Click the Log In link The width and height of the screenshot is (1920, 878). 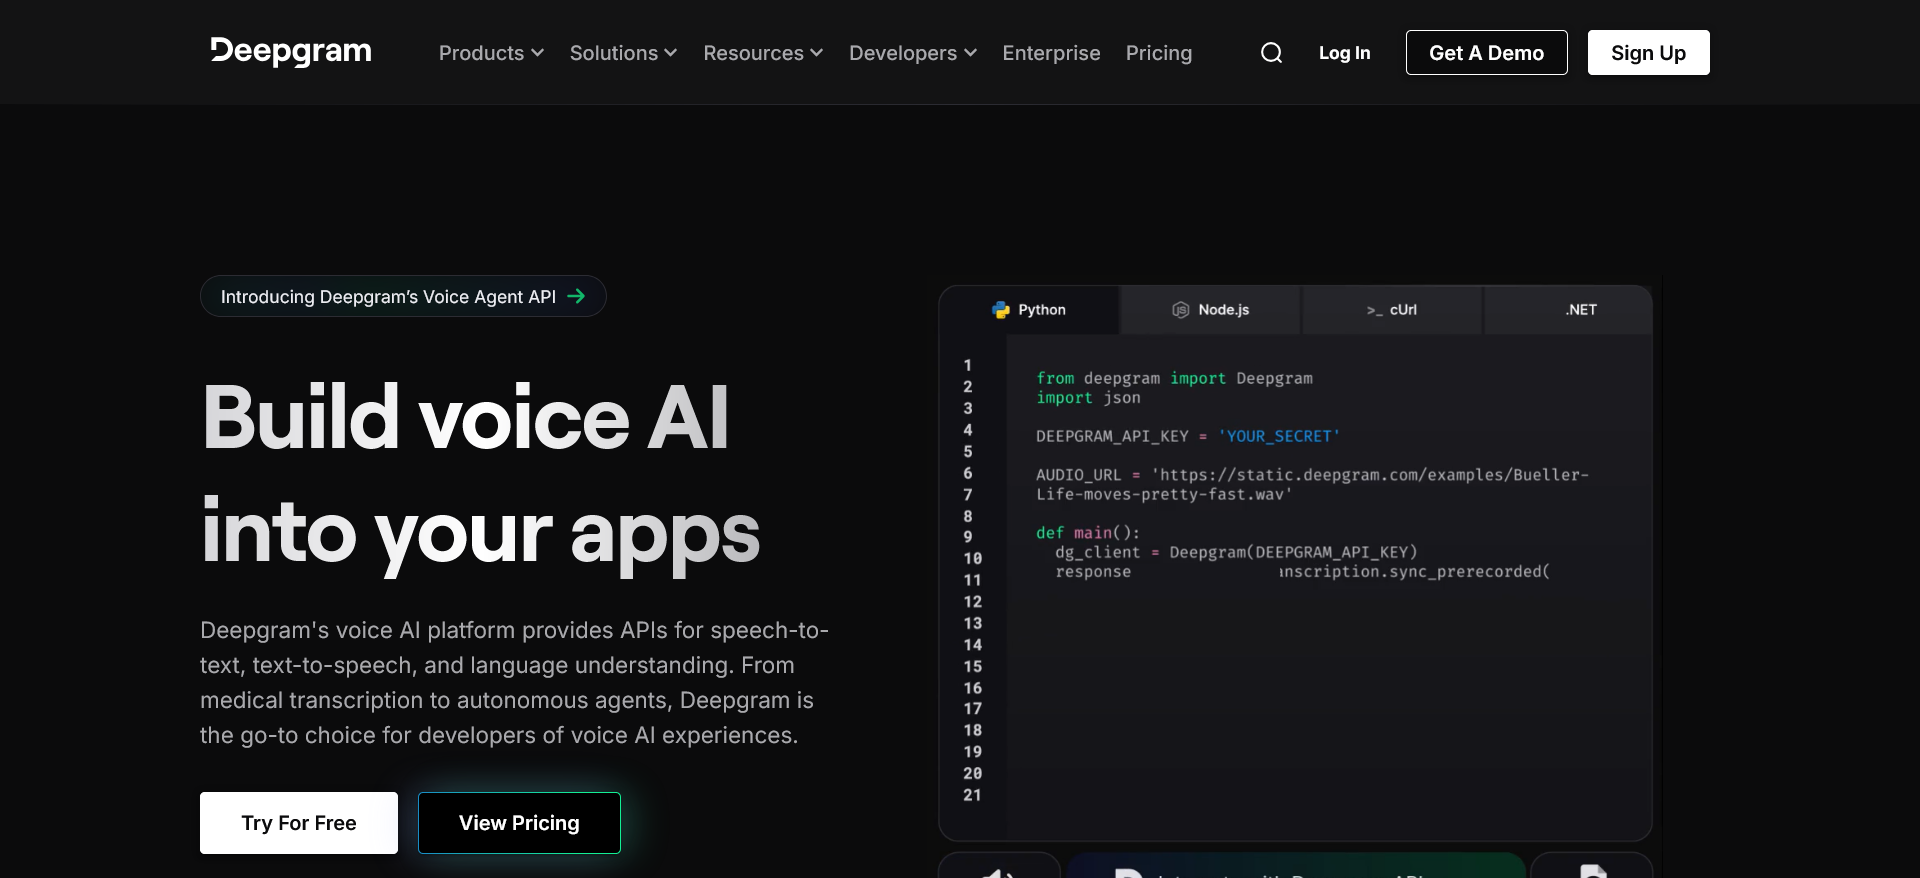pyautogui.click(x=1344, y=53)
